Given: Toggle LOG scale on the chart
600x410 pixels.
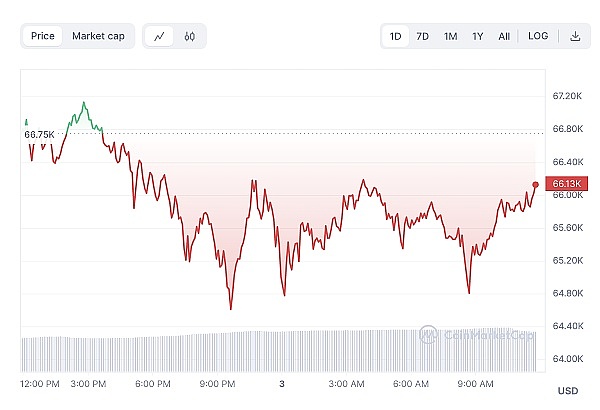Looking at the screenshot, I should point(538,36).
